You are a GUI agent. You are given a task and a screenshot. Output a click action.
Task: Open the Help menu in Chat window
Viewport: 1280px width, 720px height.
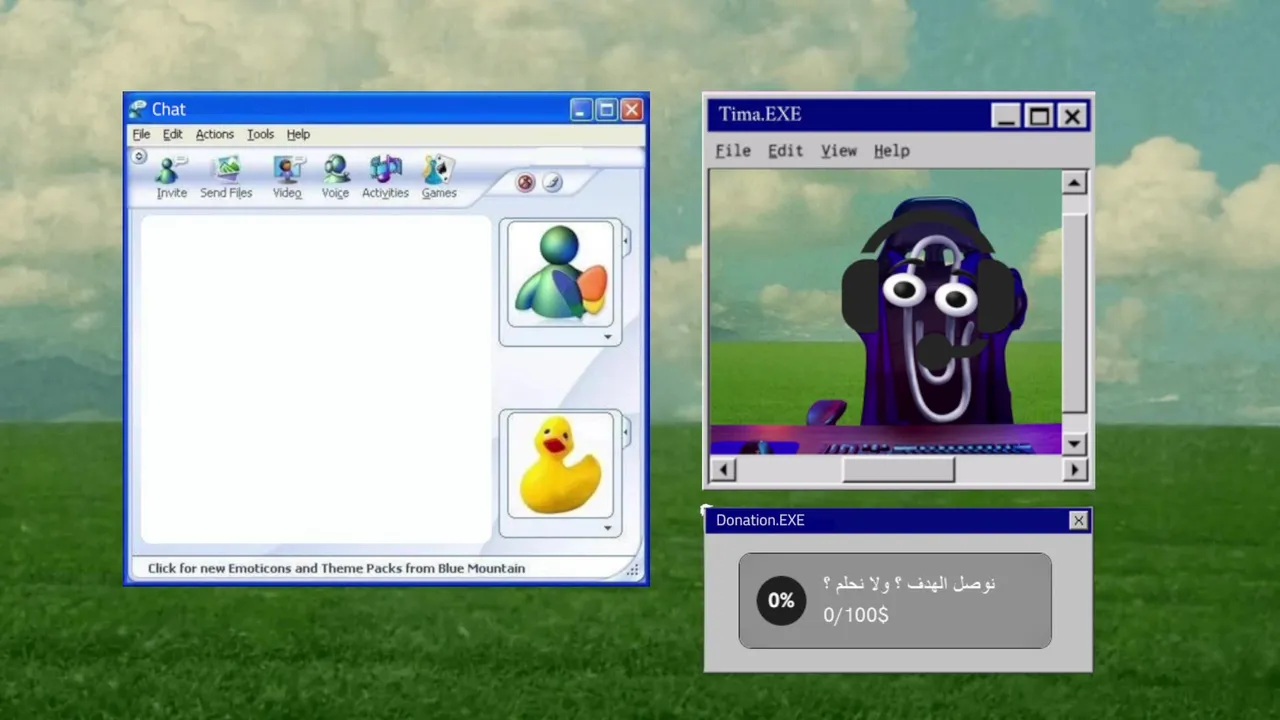click(x=298, y=134)
